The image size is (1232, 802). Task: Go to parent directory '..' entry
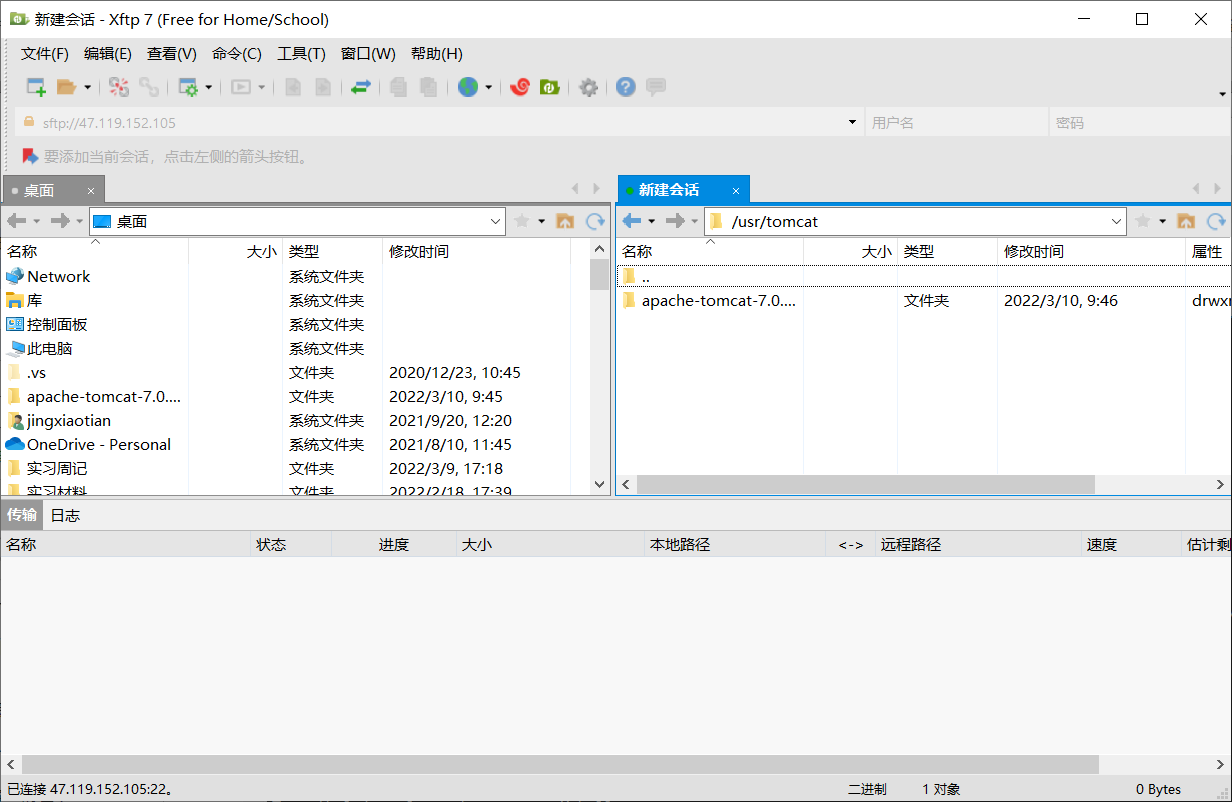646,277
